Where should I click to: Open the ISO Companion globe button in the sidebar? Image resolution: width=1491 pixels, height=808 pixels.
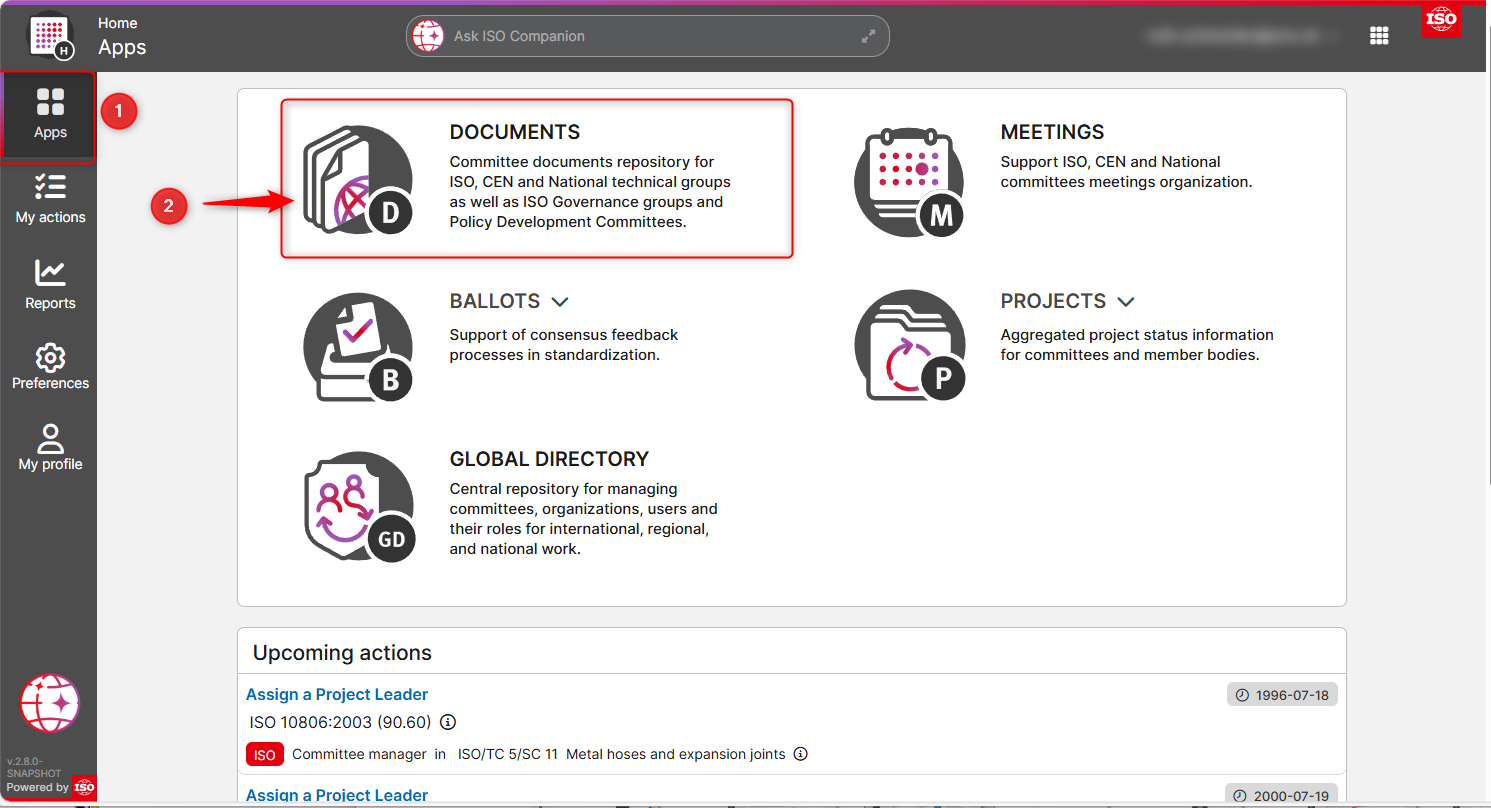pyautogui.click(x=50, y=703)
